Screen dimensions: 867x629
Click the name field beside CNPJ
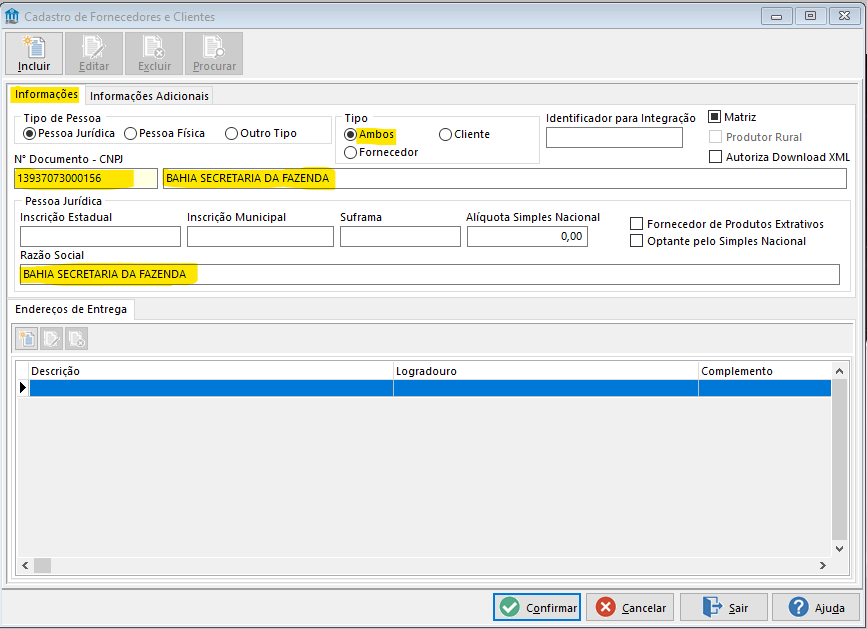pyautogui.click(x=504, y=179)
